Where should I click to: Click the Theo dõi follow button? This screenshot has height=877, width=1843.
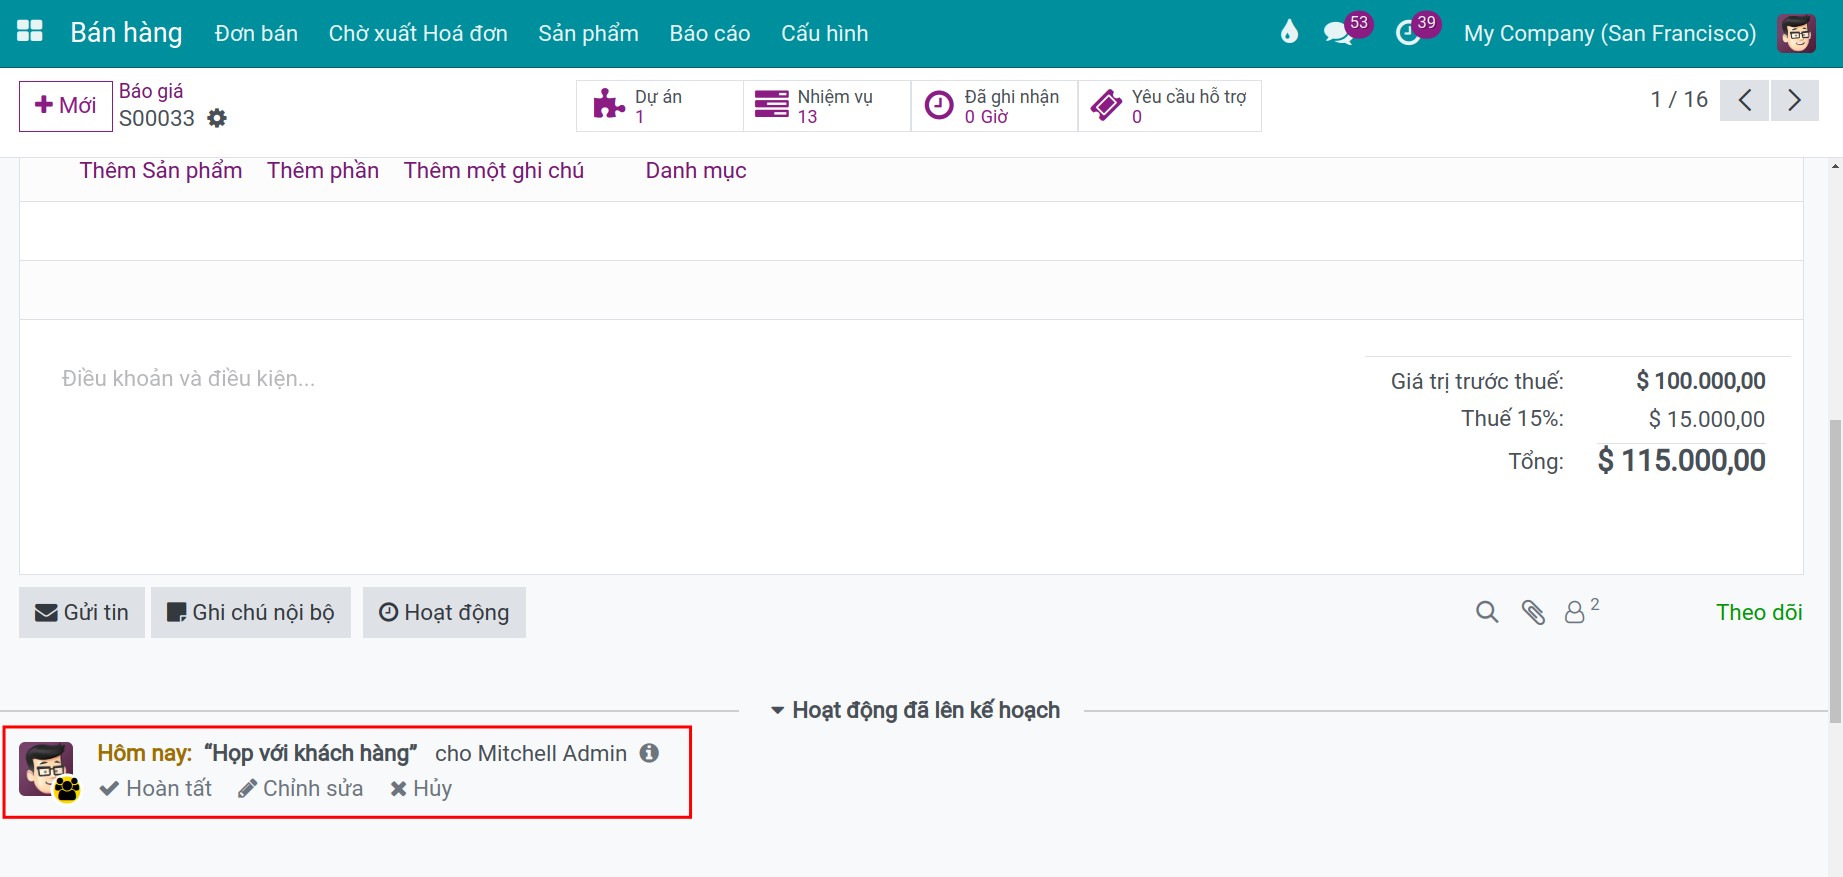coord(1759,612)
